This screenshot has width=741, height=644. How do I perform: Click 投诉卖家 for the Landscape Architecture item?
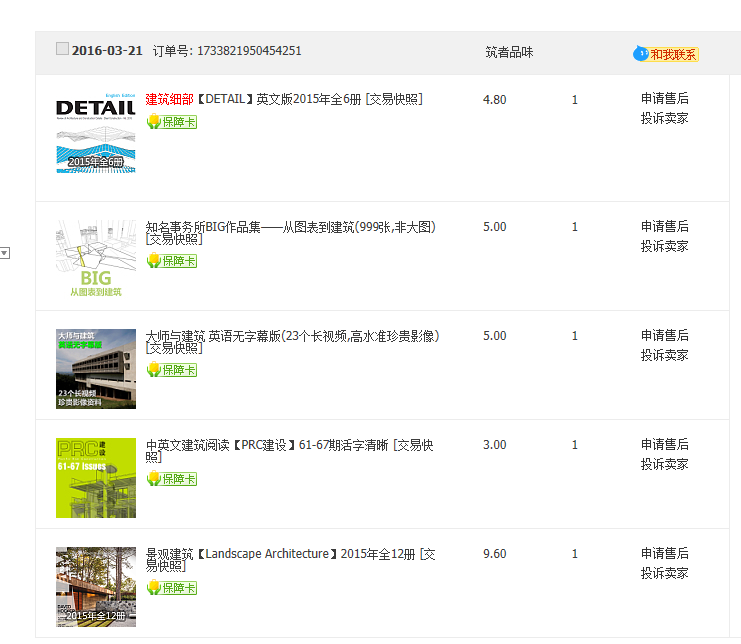pyautogui.click(x=664, y=574)
